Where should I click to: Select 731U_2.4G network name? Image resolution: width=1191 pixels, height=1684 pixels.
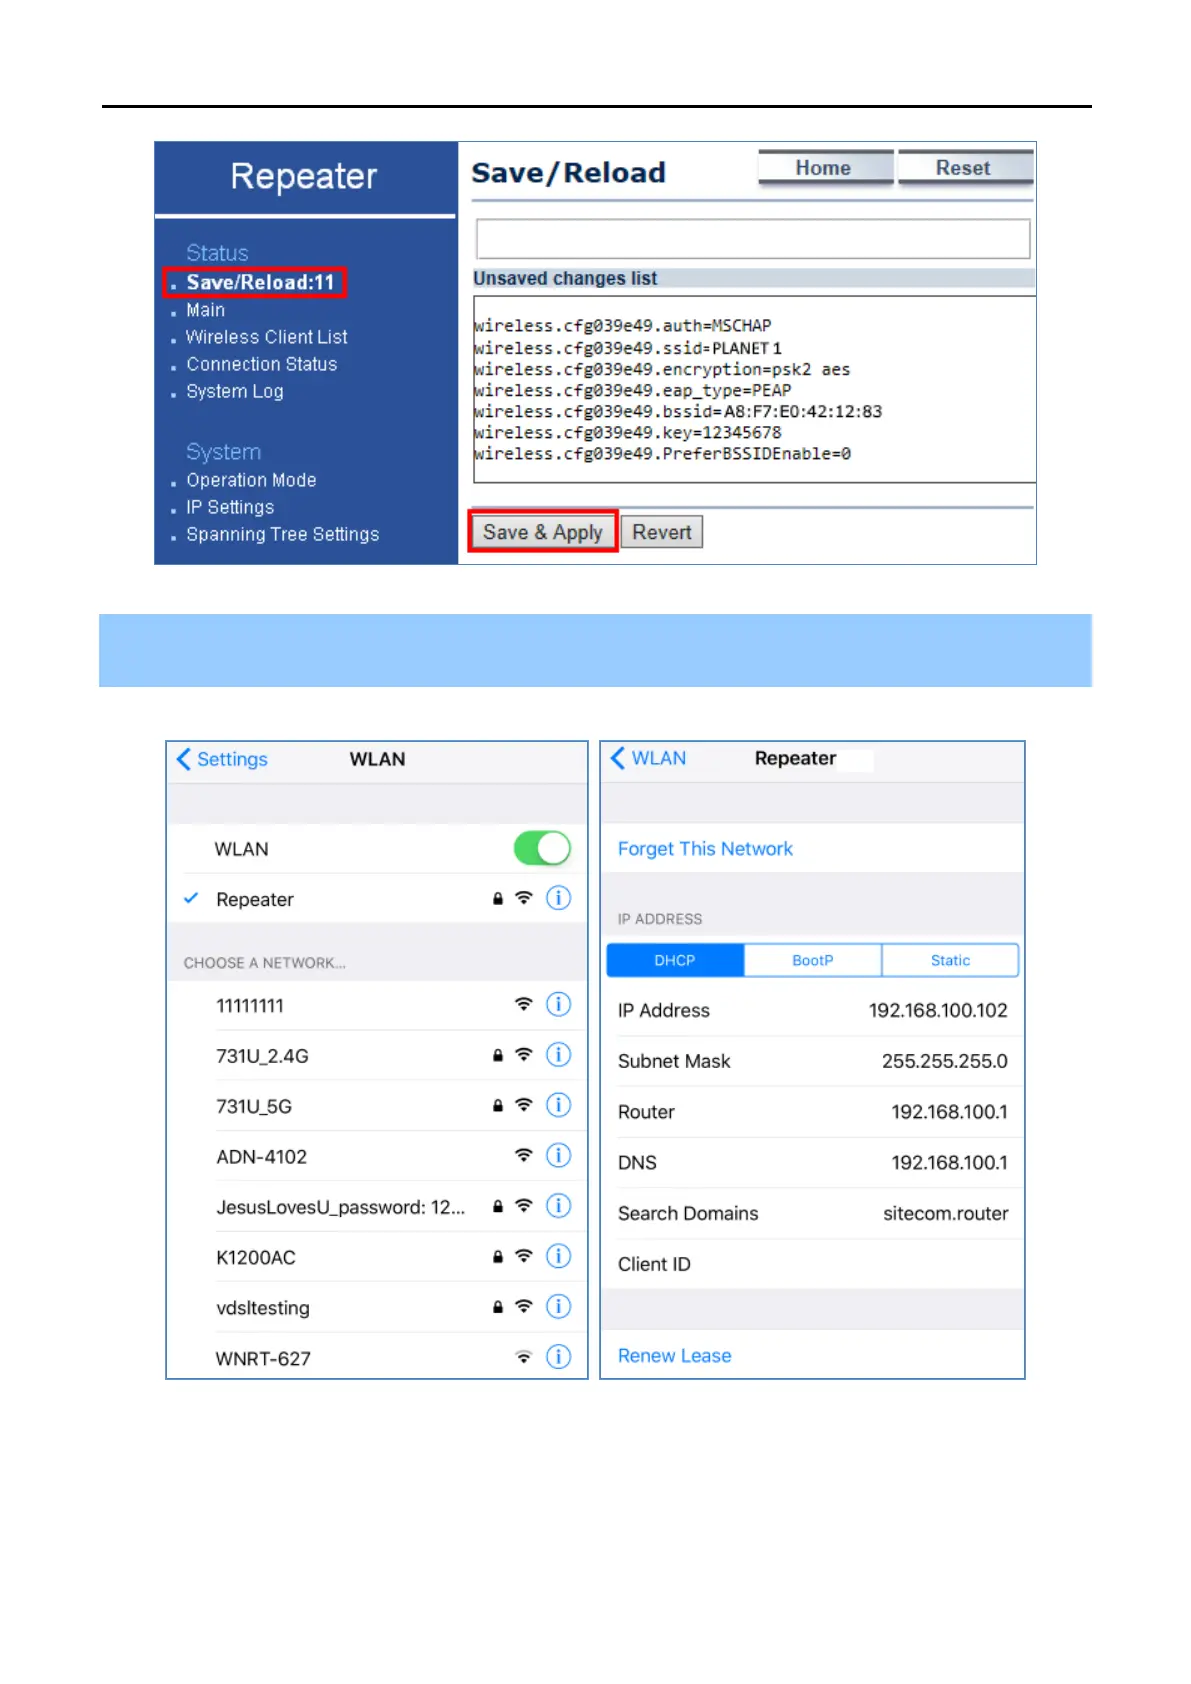coord(262,1055)
